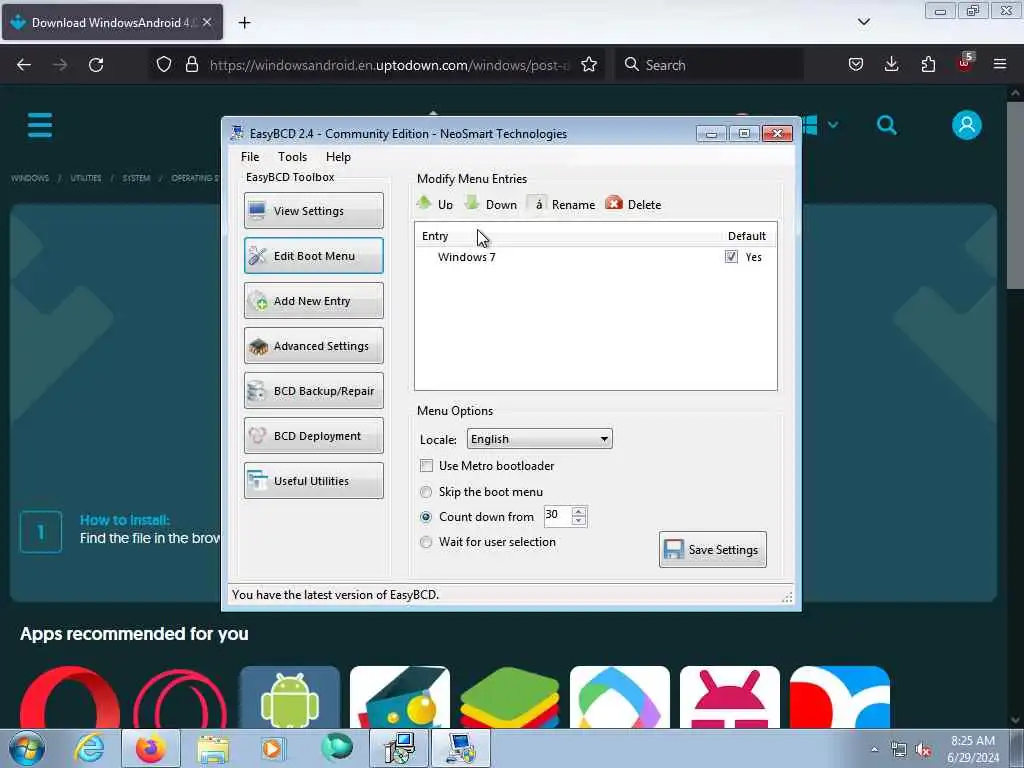Decrease countdown value with down spinner
Image resolution: width=1024 pixels, height=768 pixels.
[579, 520]
